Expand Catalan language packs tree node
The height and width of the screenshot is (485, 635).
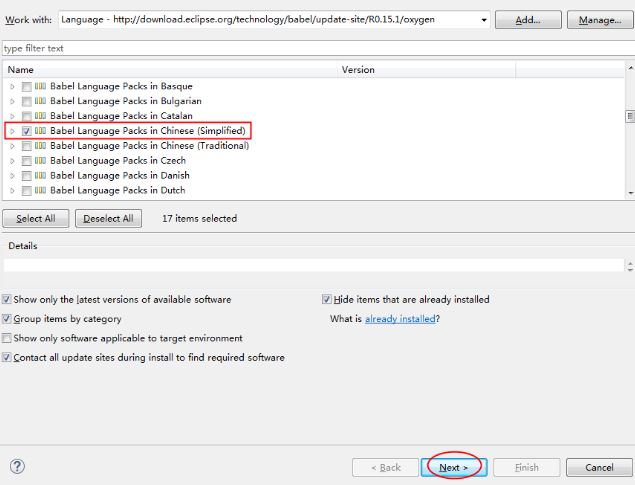13,116
